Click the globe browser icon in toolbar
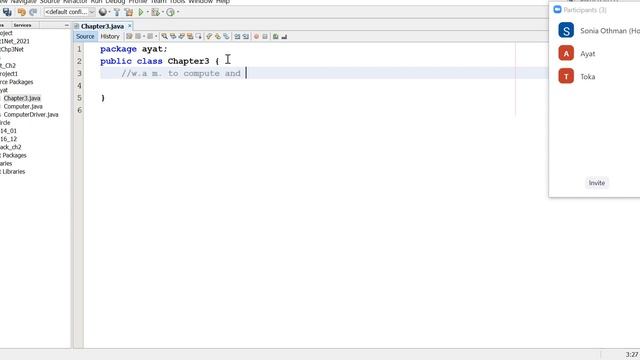This screenshot has width=640, height=360. 102,12
